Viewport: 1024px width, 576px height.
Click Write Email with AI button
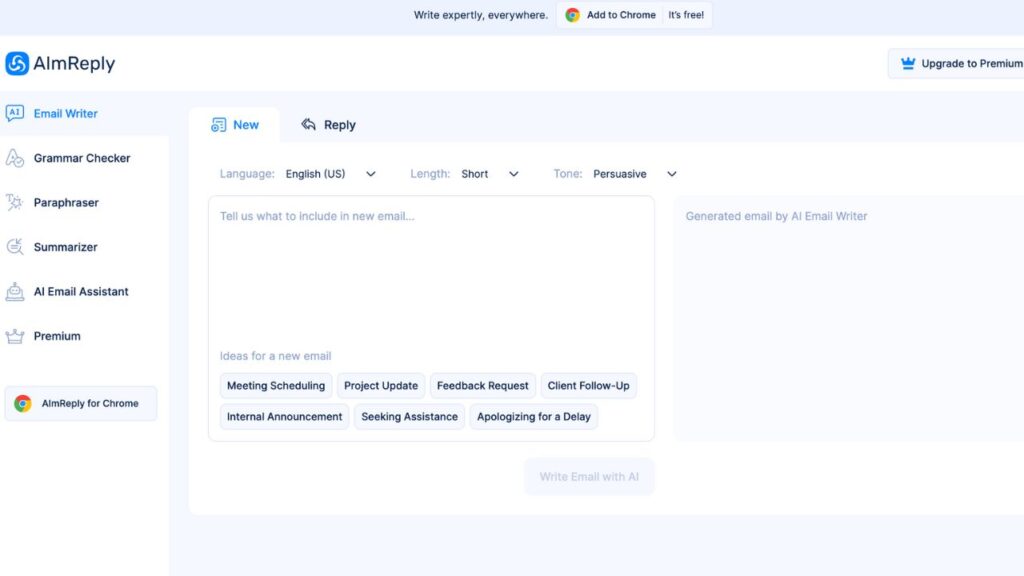[x=589, y=477]
